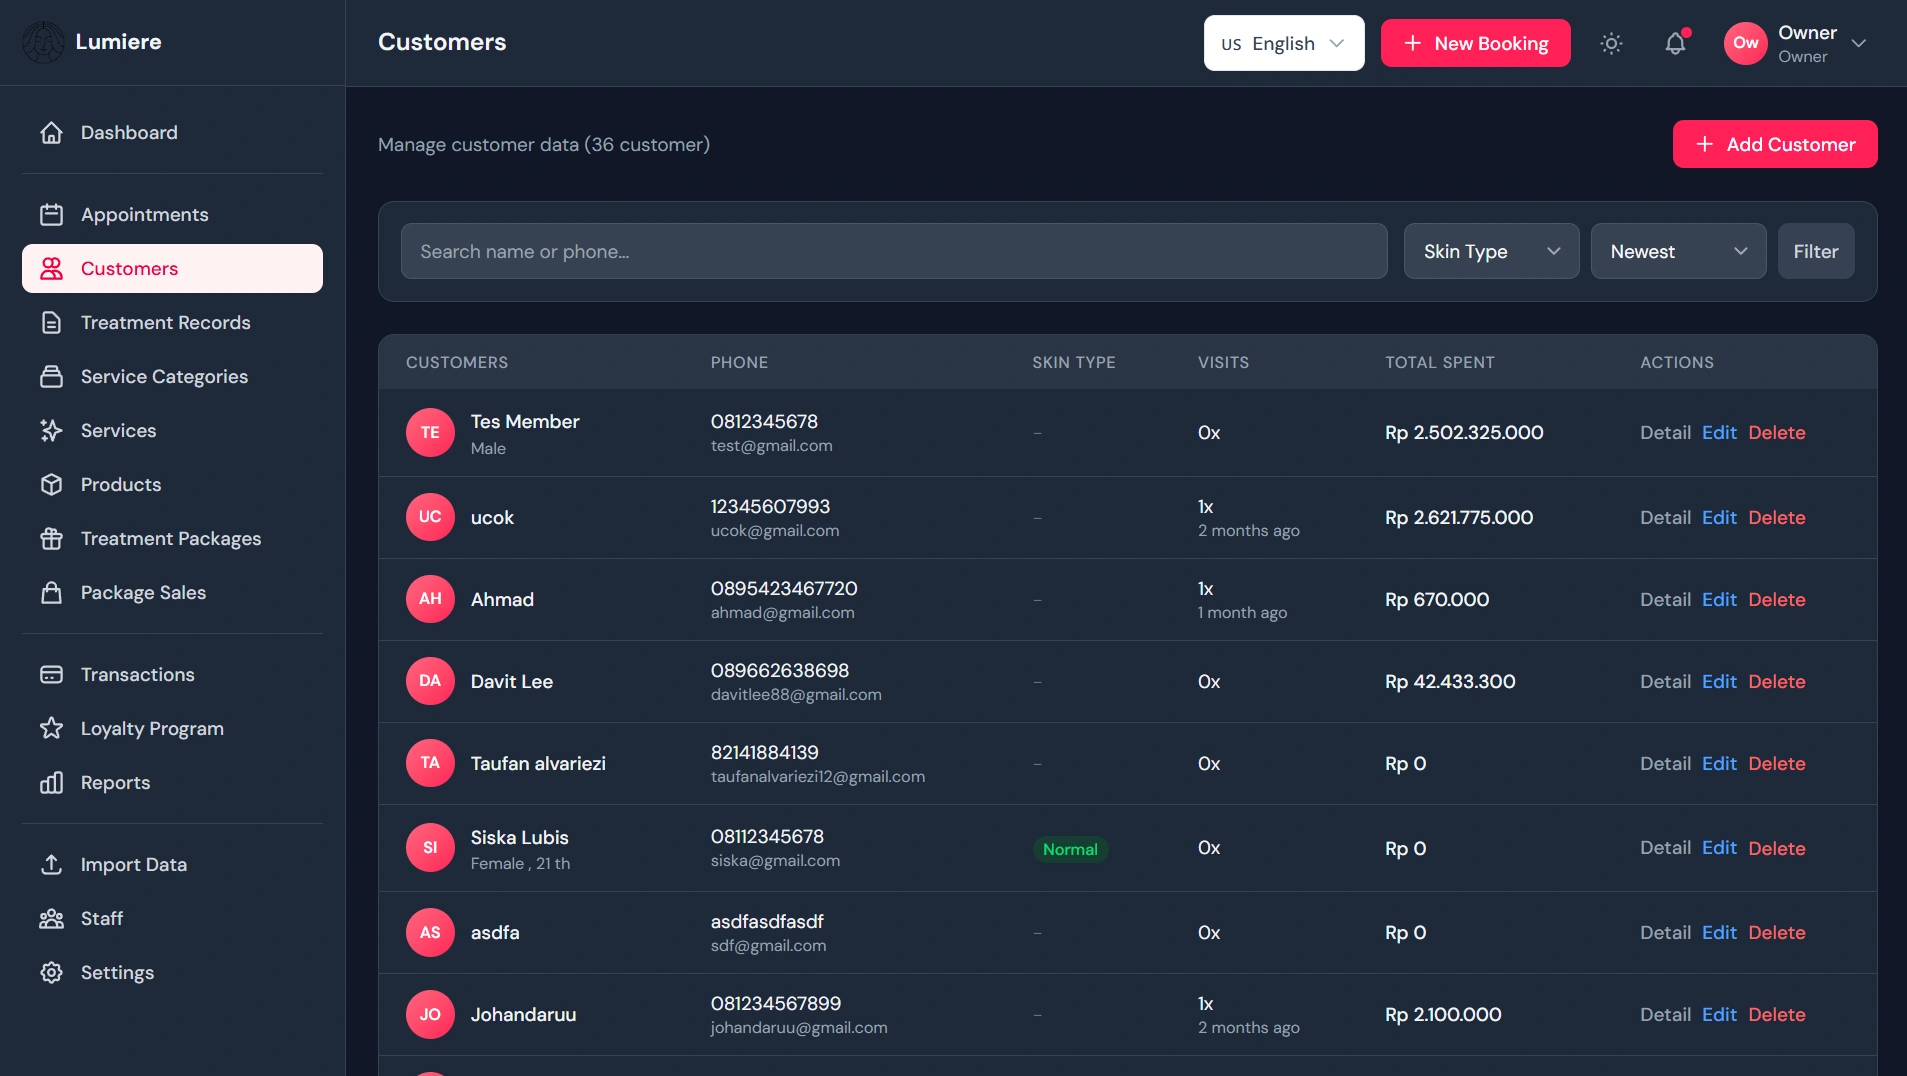Open the Newest sort dropdown
The width and height of the screenshot is (1907, 1076).
pos(1679,252)
